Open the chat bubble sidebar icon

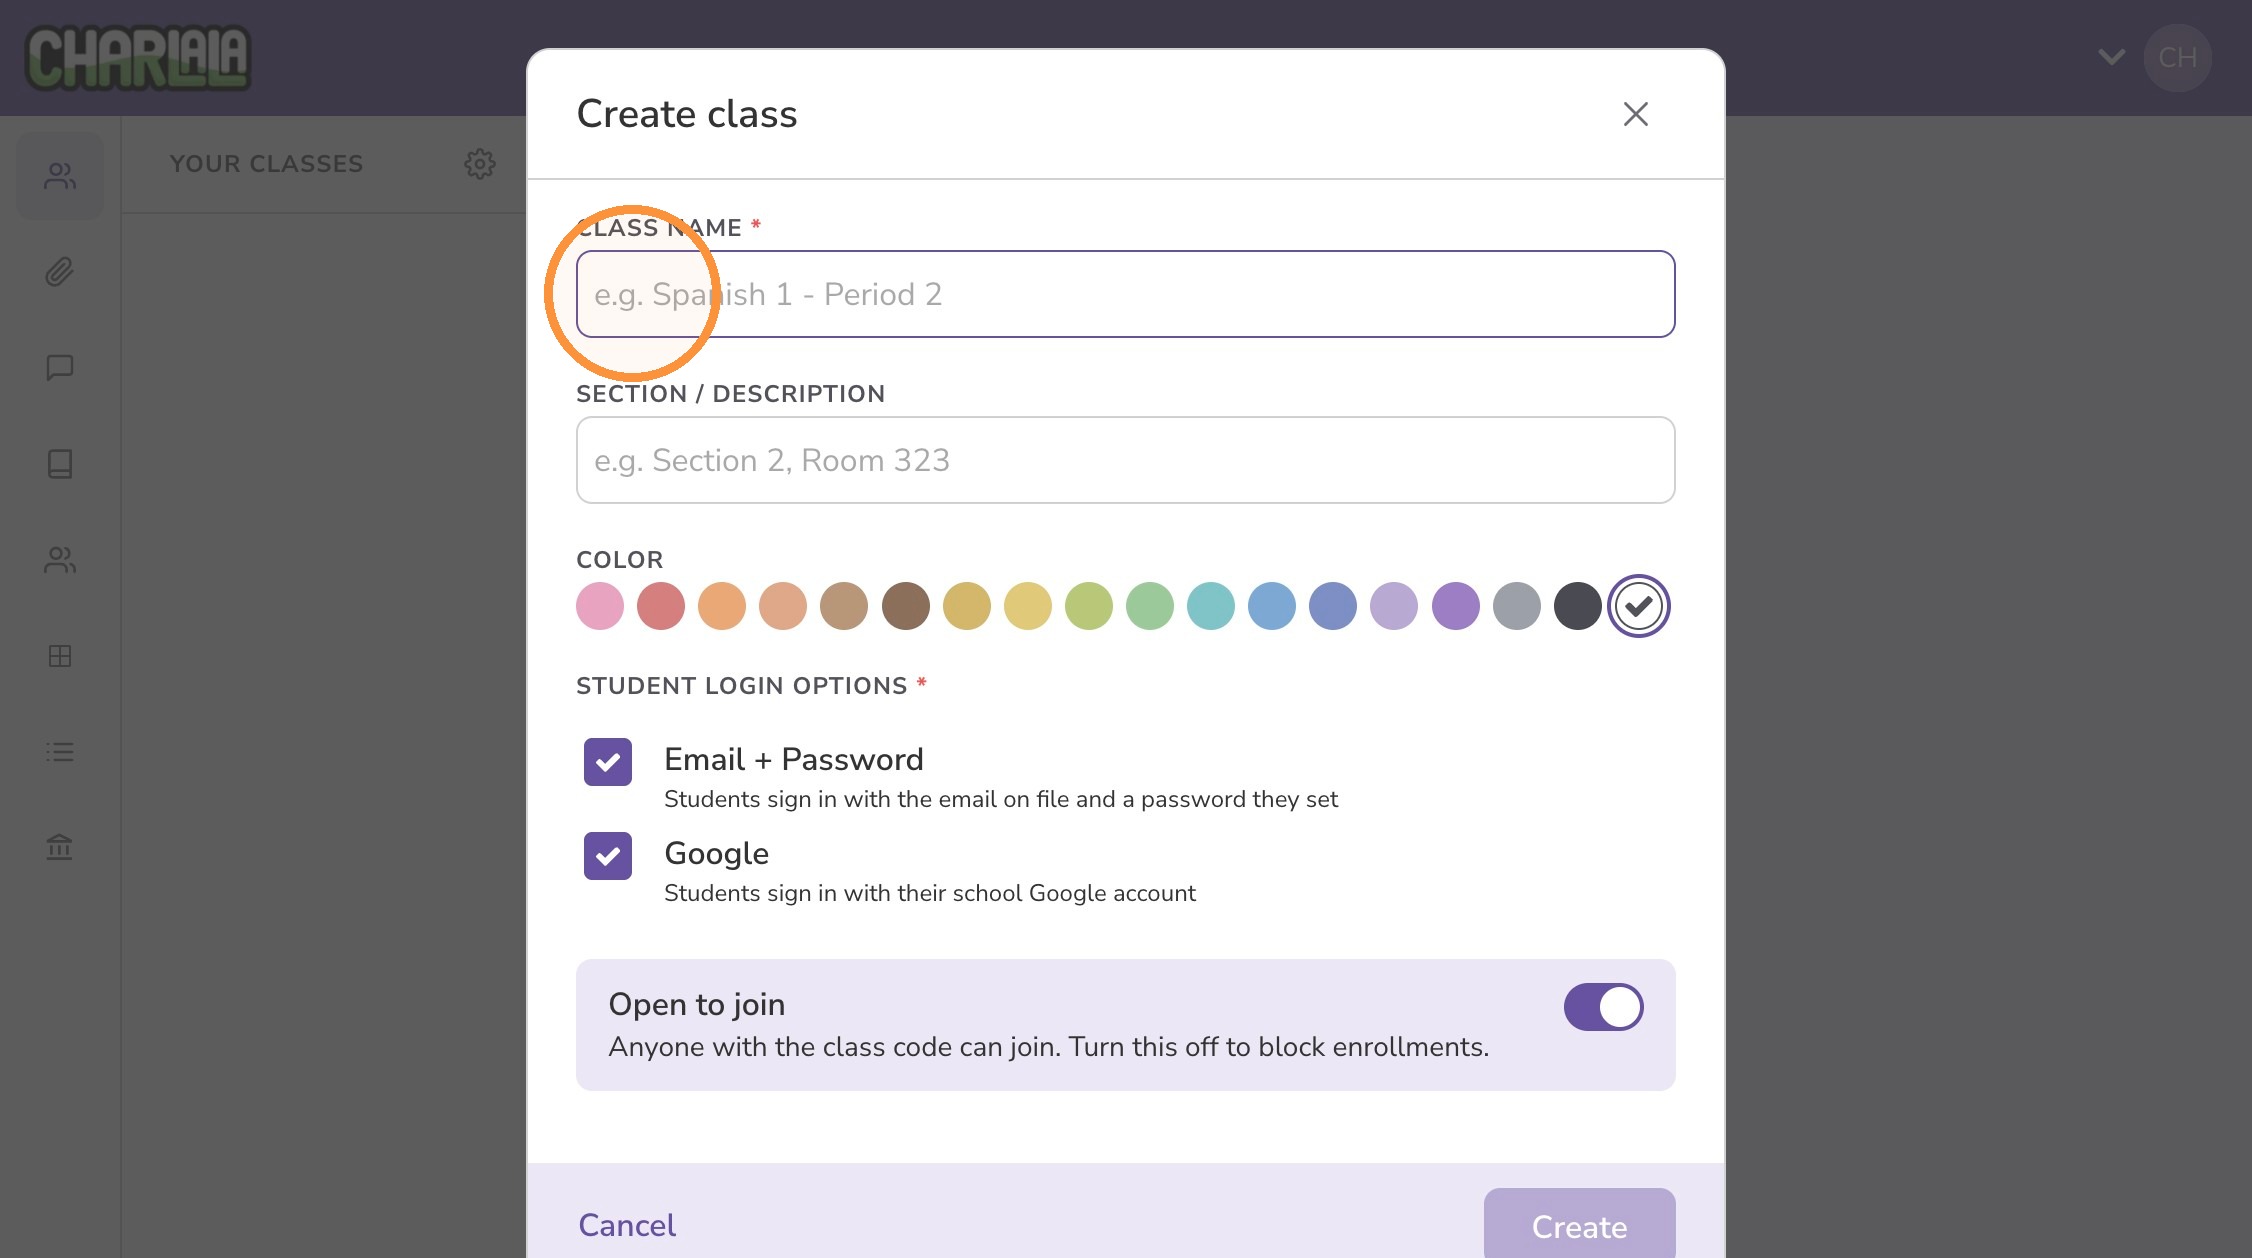60,367
